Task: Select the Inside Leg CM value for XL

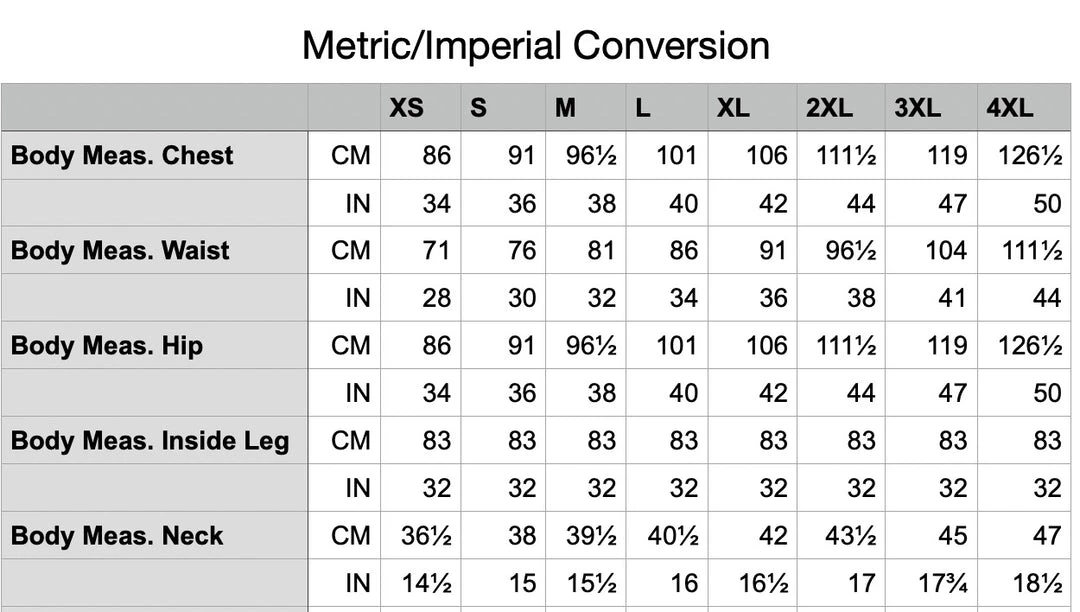Action: point(772,441)
